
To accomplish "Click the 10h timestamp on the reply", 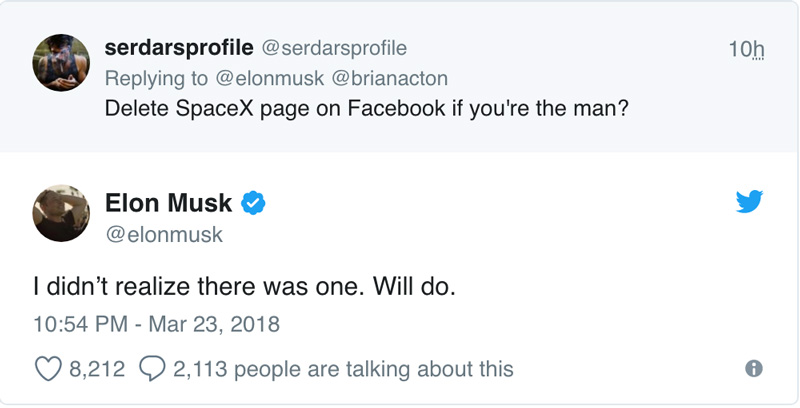I will click(x=746, y=48).
